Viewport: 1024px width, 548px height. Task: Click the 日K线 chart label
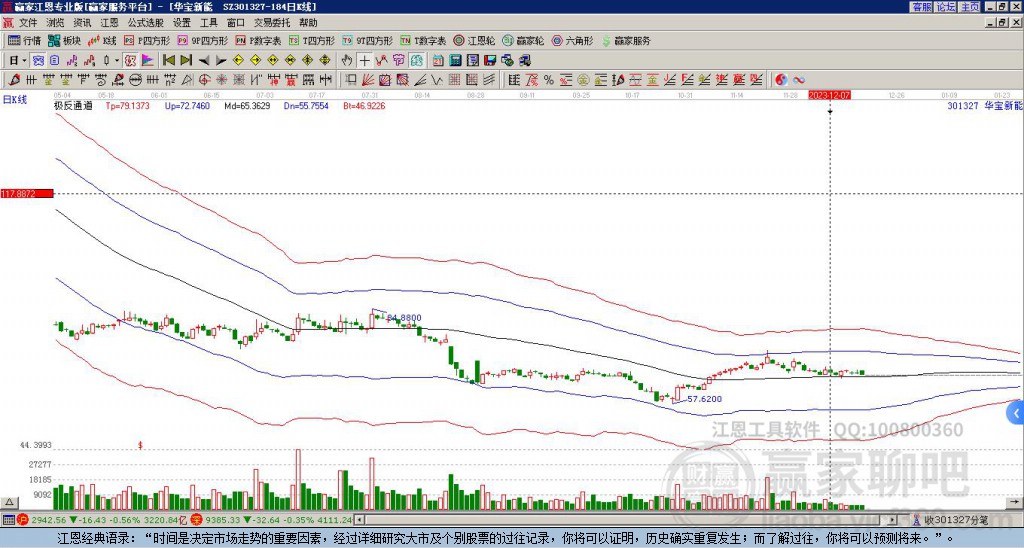pos(15,99)
